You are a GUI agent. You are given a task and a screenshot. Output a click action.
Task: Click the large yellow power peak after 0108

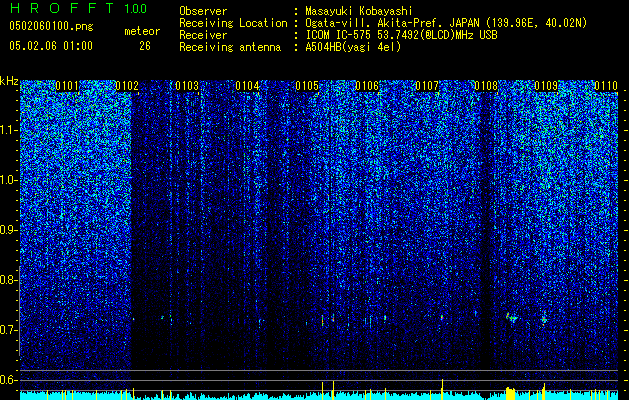pyautogui.click(x=510, y=393)
